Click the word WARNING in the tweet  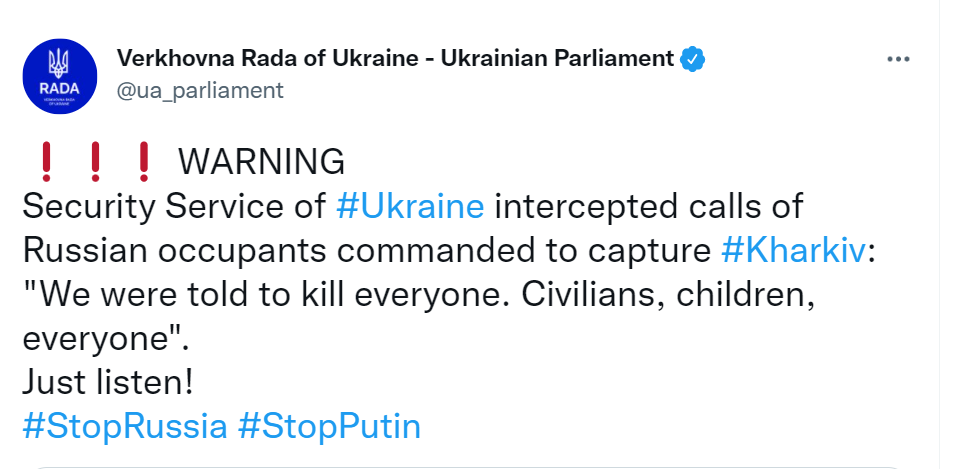pos(260,161)
